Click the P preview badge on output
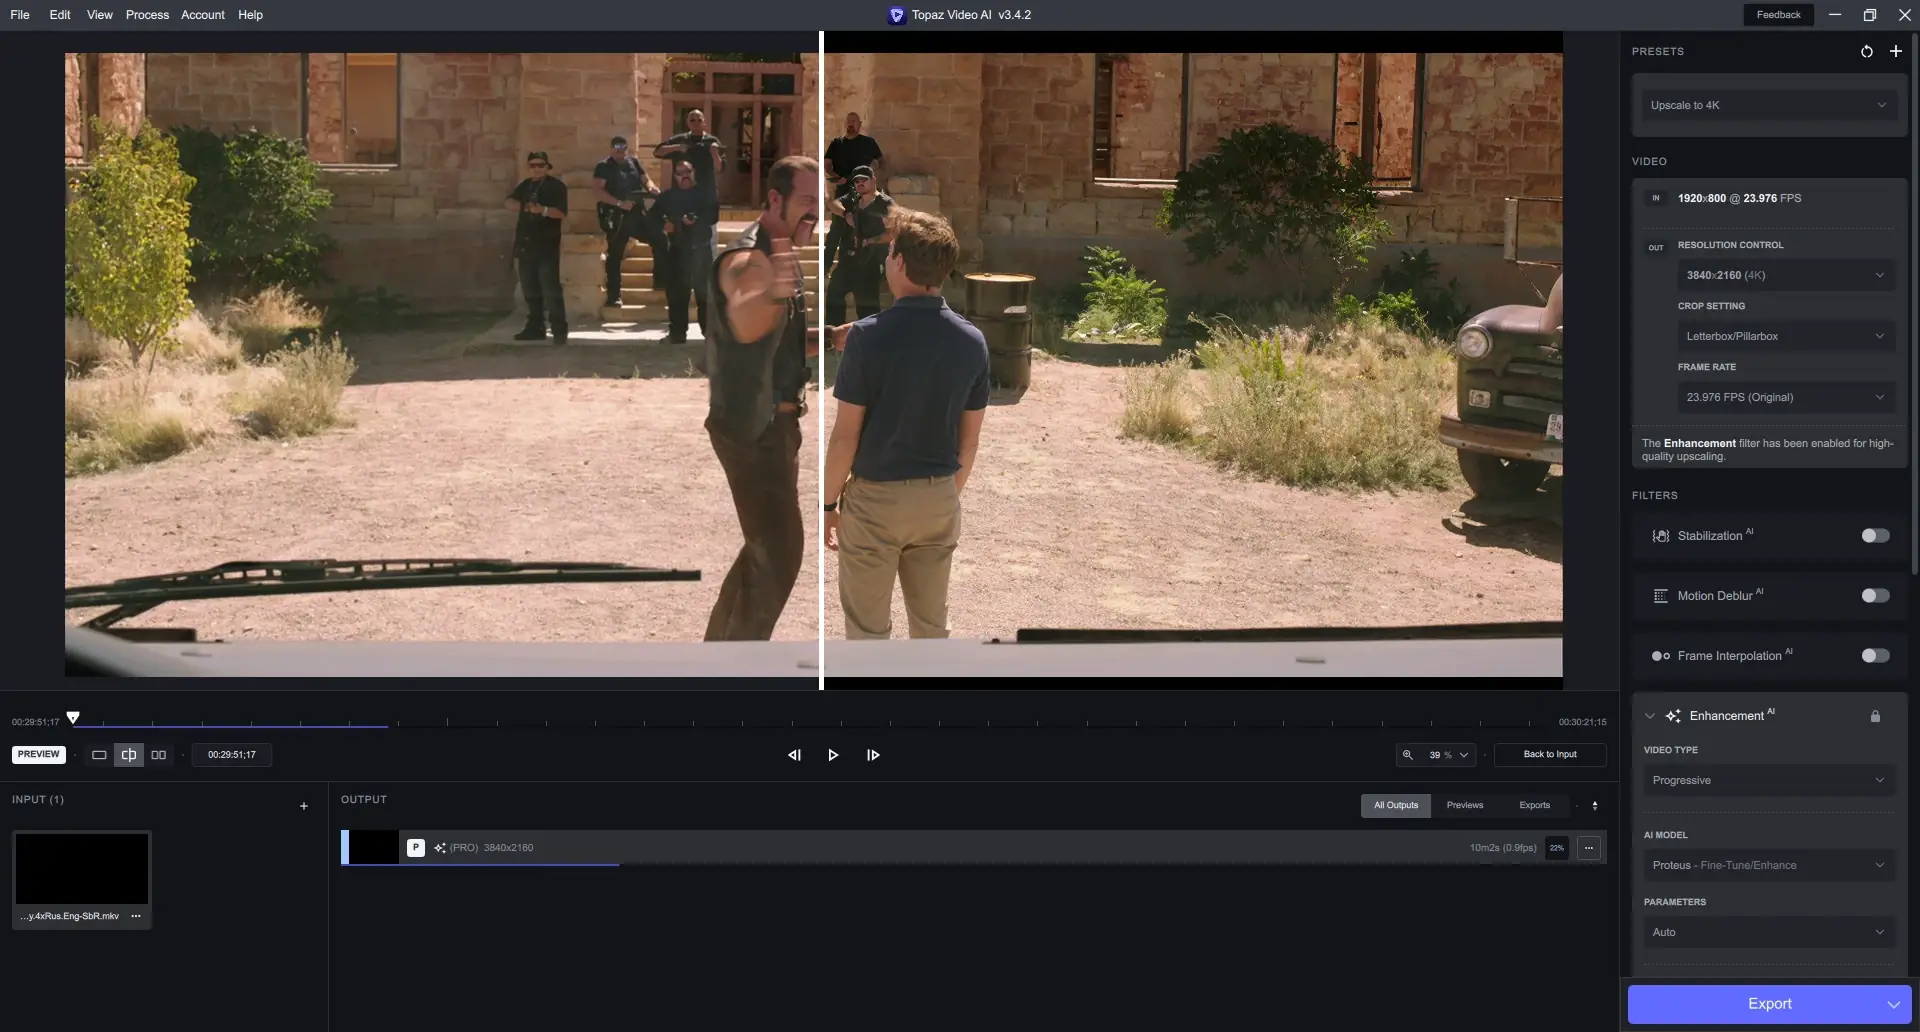 tap(416, 848)
